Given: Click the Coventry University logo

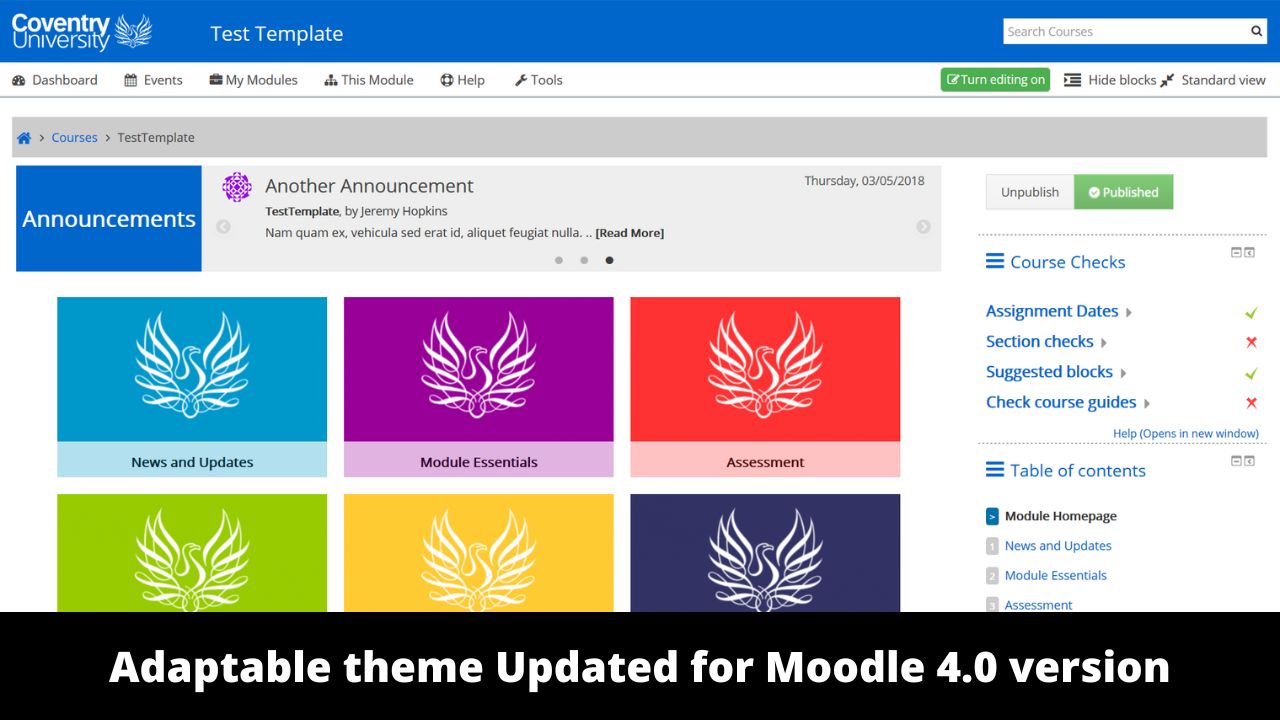Looking at the screenshot, I should (x=82, y=31).
